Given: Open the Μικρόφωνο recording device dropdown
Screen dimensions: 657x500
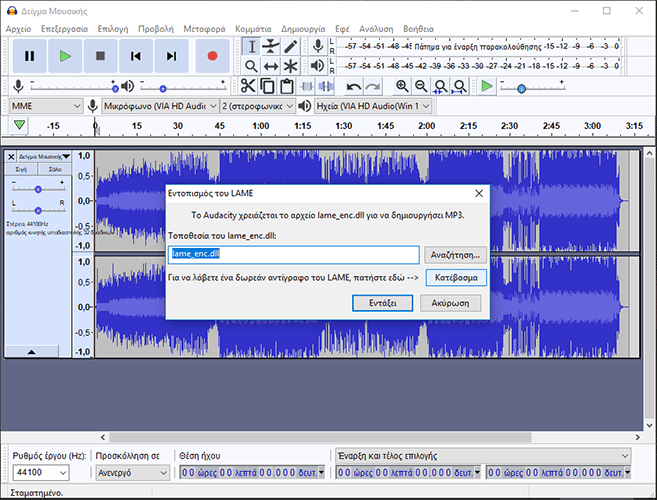Looking at the screenshot, I should coord(160,106).
